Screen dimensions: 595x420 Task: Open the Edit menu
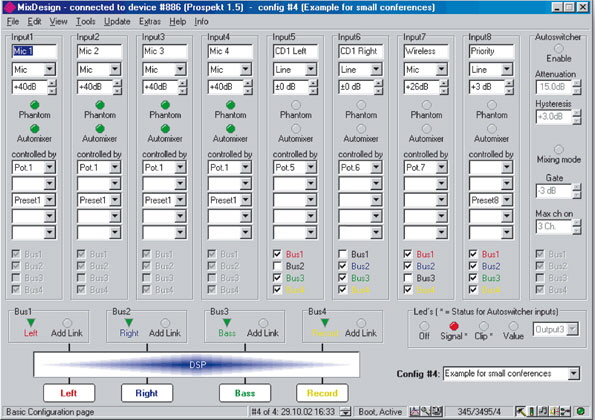[34, 22]
